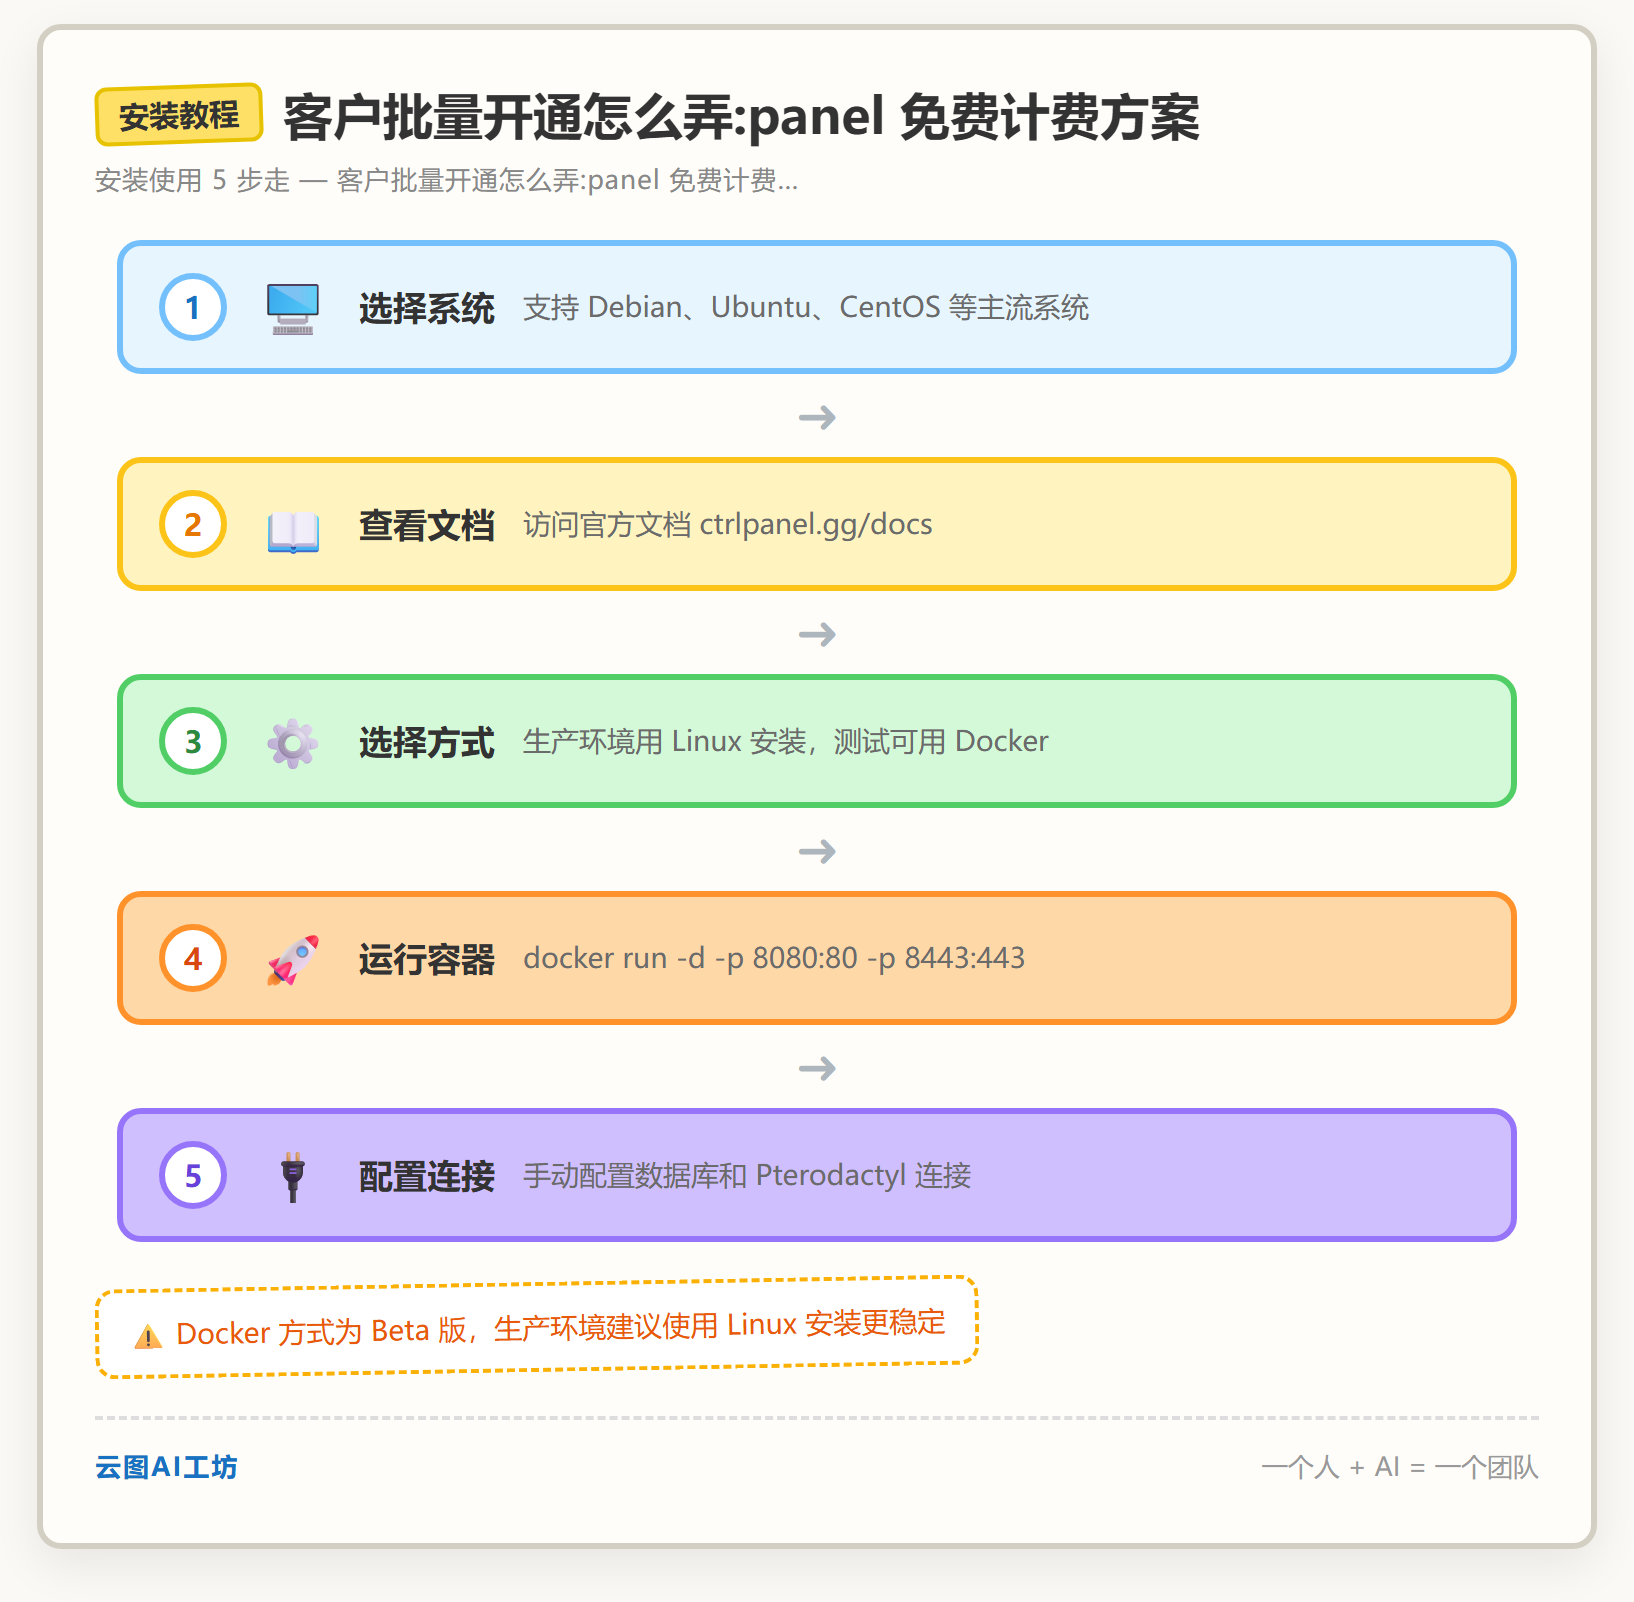Click the docker run -d -p 8080:80 command text
Image resolution: width=1634 pixels, height=1602 pixels.
[x=774, y=958]
